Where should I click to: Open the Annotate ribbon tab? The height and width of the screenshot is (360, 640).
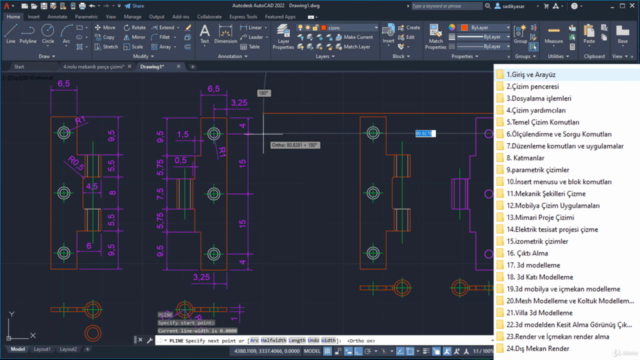(x=57, y=17)
